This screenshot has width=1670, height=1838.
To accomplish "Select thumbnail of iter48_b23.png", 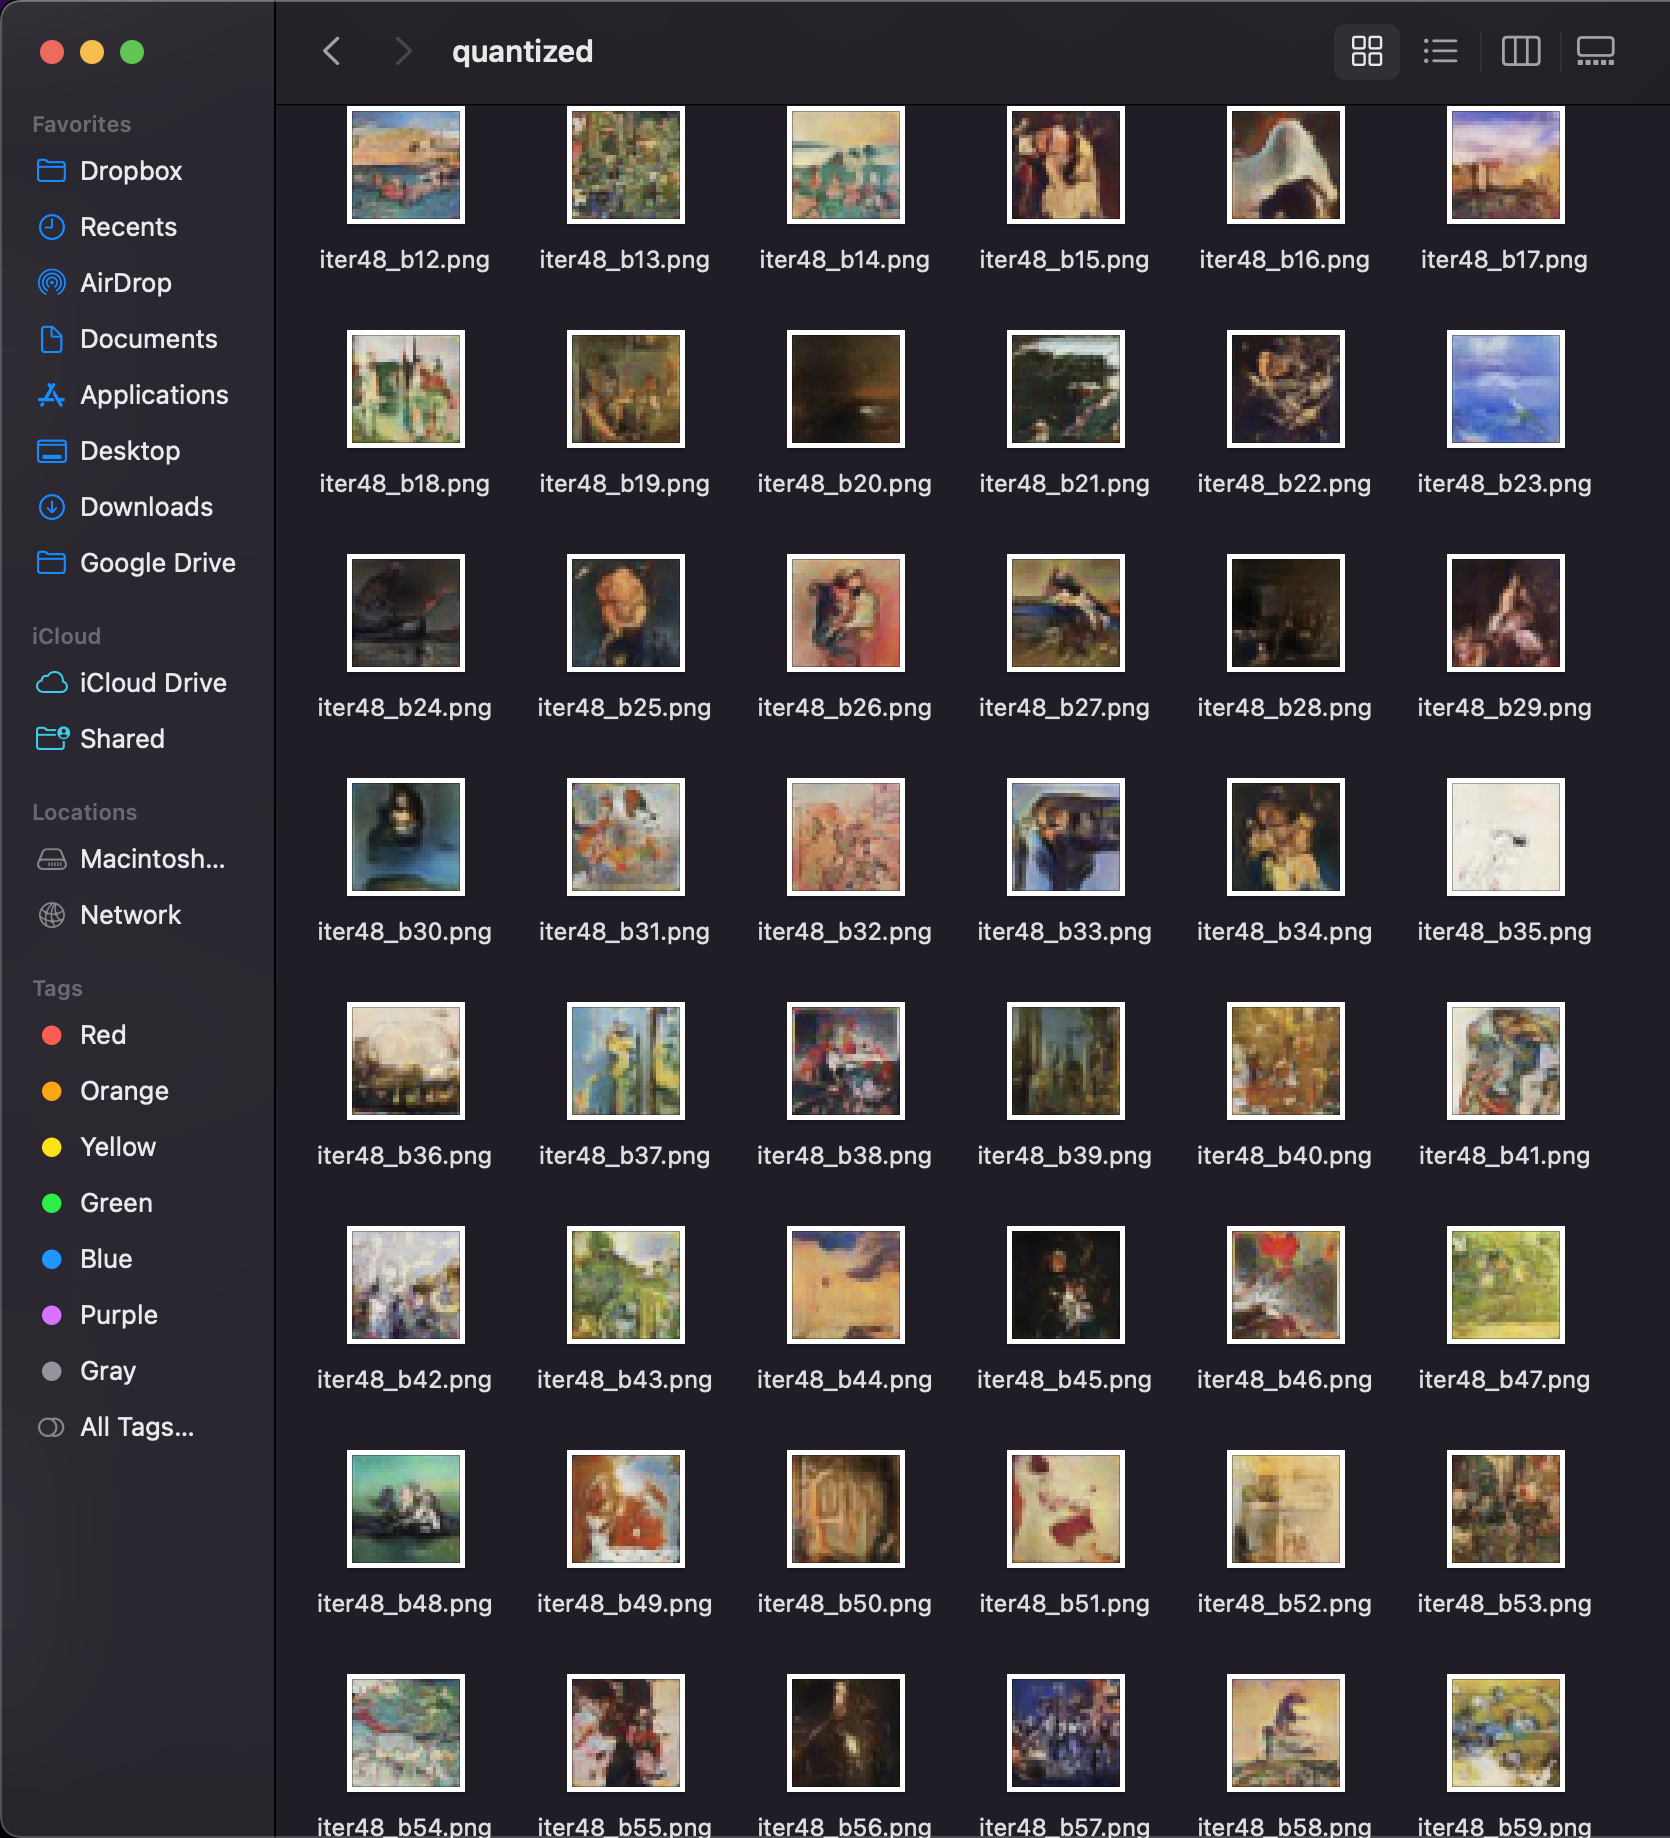I will [1506, 389].
